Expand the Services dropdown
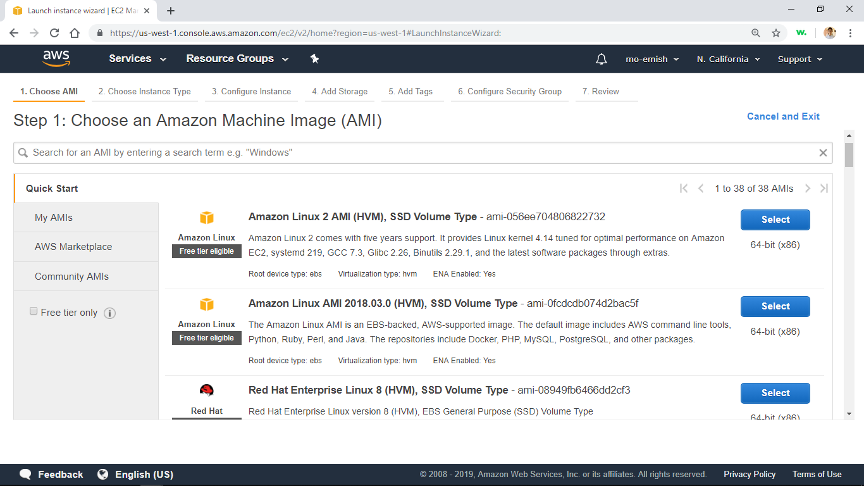864x487 pixels. pos(137,58)
